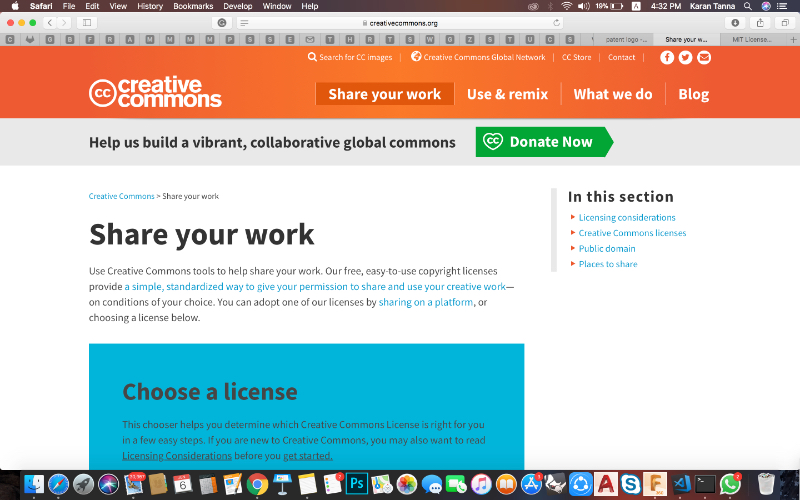800x500 pixels.
Task: Go back with Safari's back arrow
Action: coord(50,22)
